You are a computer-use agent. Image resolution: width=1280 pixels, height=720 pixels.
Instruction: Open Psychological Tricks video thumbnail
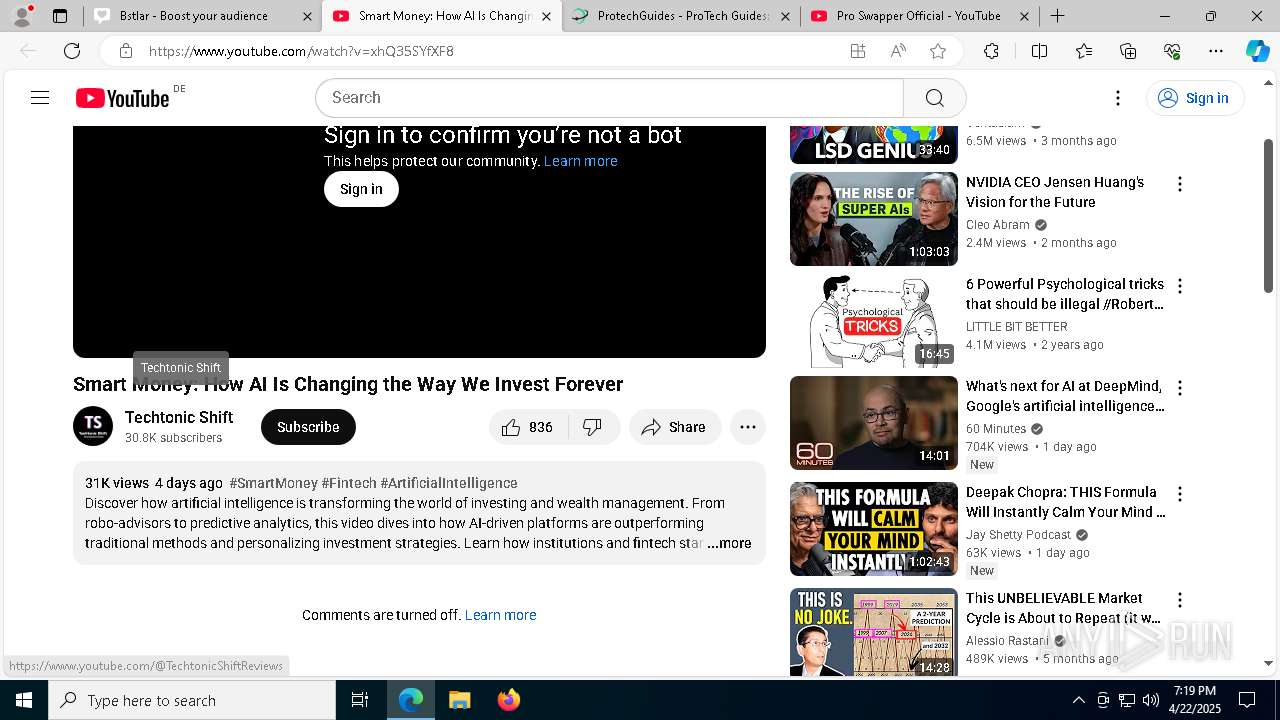874,321
